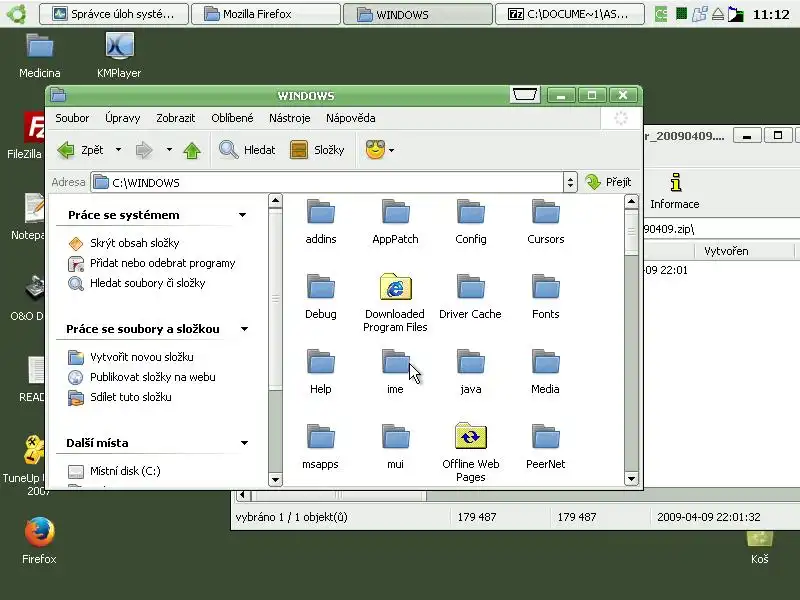
Task: Click the Přejít go button
Action: [x=609, y=182]
